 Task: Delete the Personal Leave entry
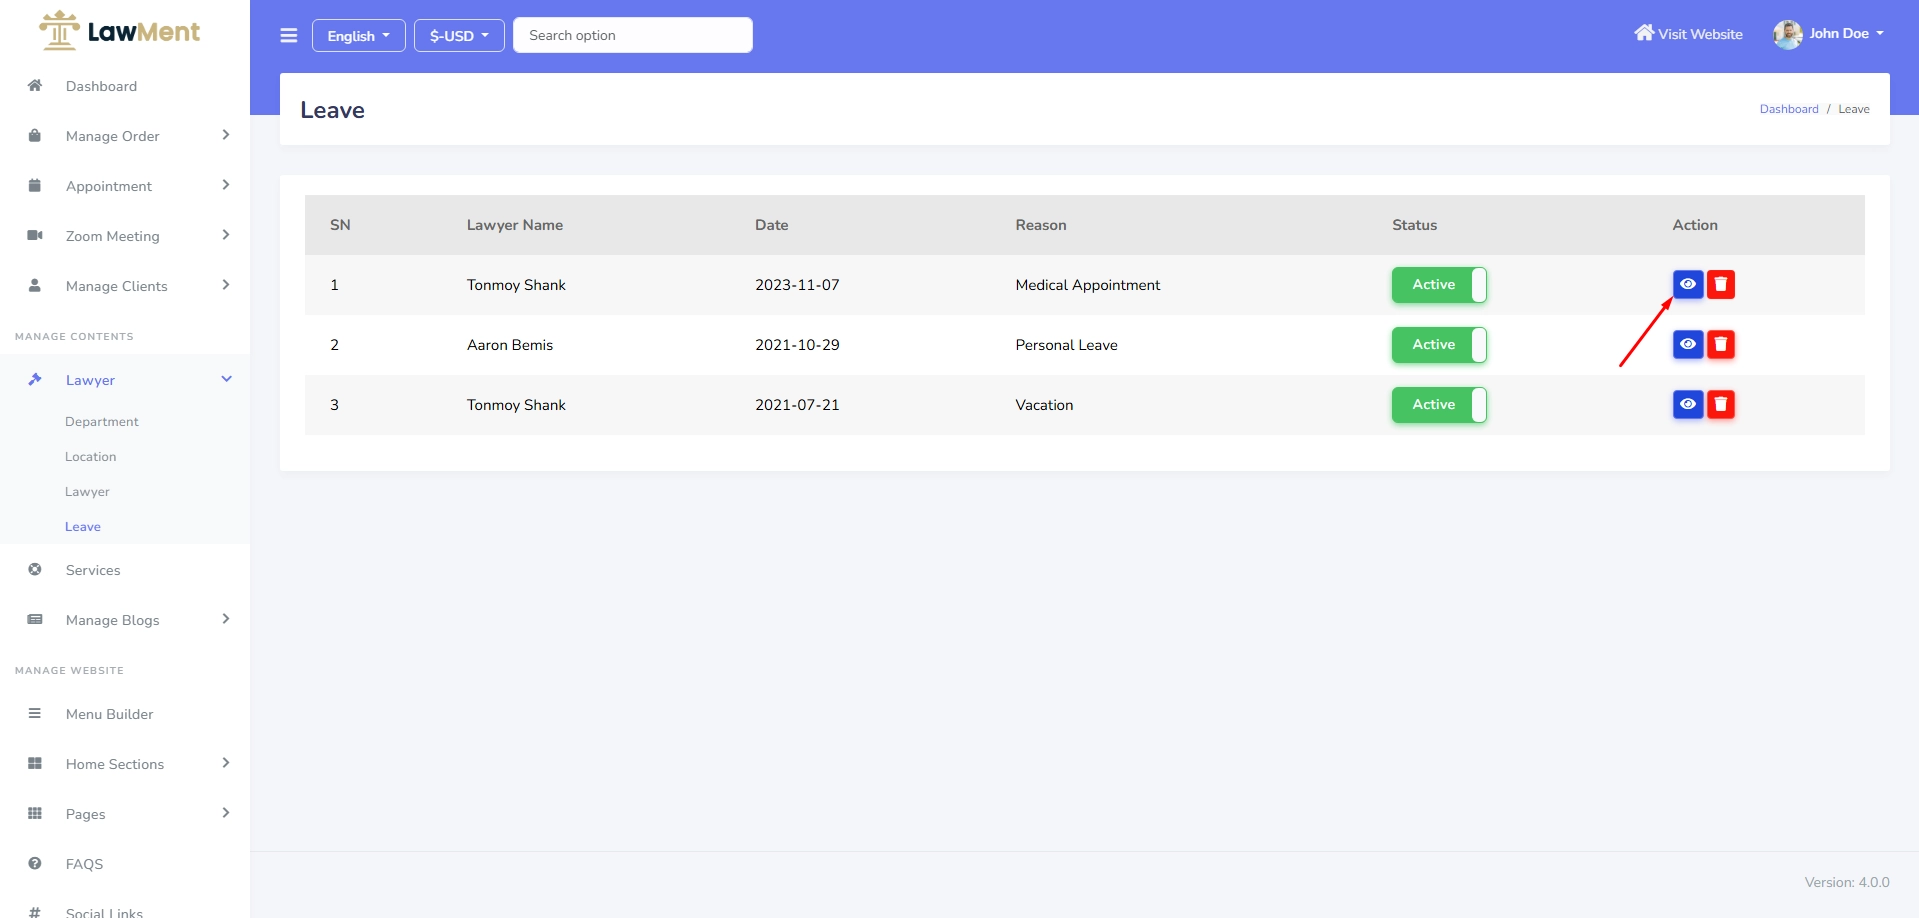pos(1721,344)
